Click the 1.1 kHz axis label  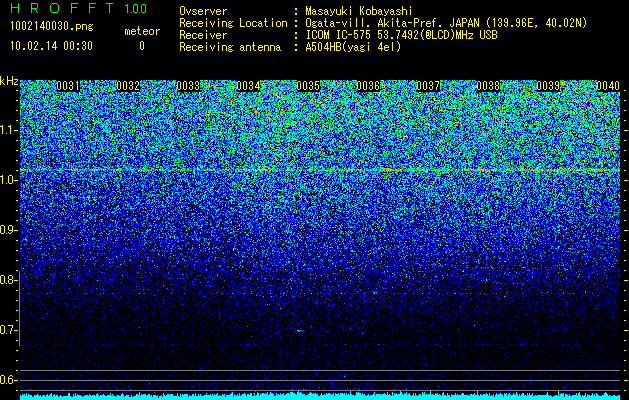point(9,130)
